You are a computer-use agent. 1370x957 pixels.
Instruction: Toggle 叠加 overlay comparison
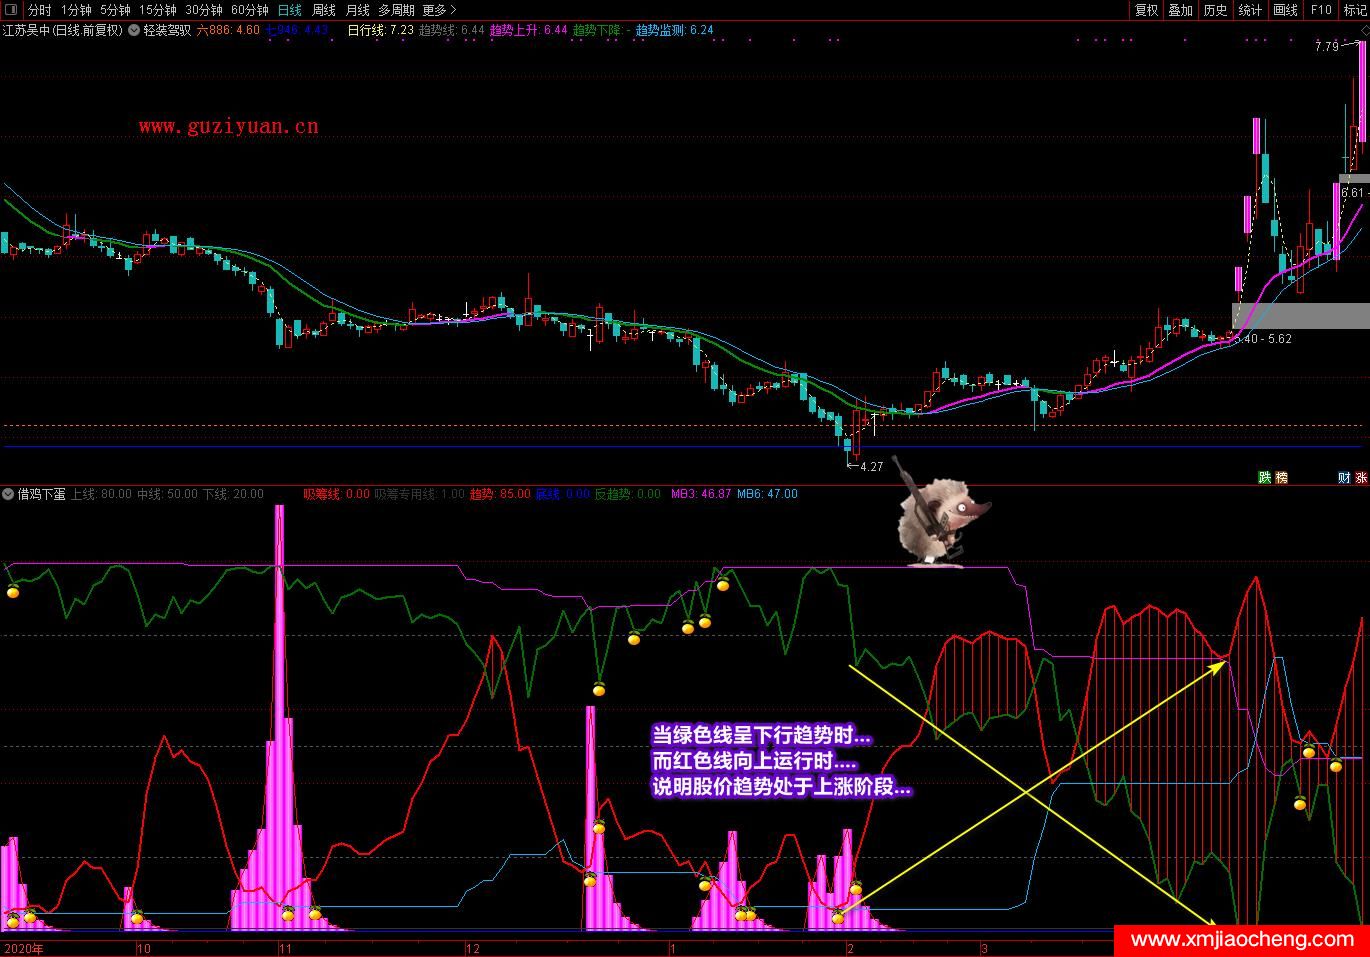(x=1180, y=10)
